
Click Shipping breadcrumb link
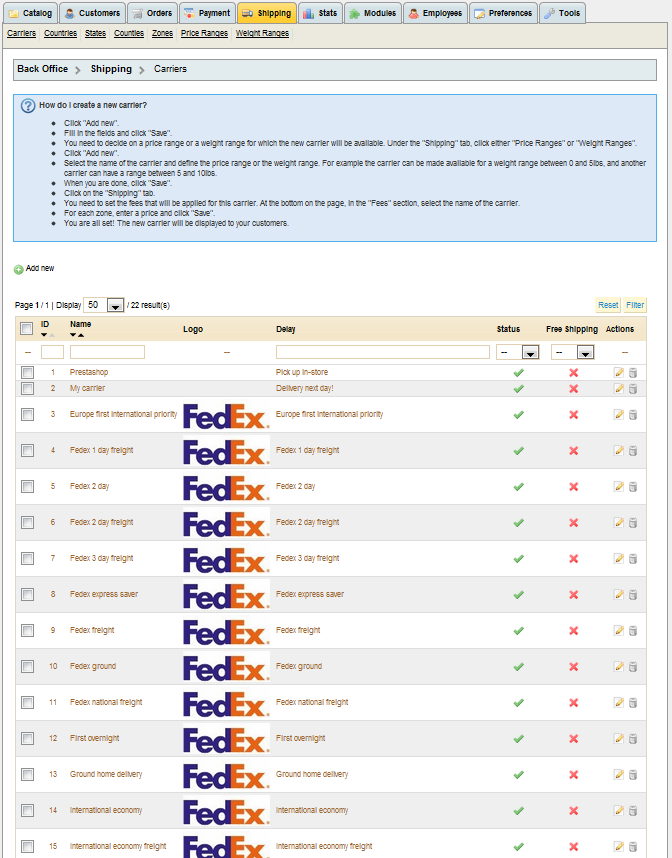pyautogui.click(x=111, y=69)
